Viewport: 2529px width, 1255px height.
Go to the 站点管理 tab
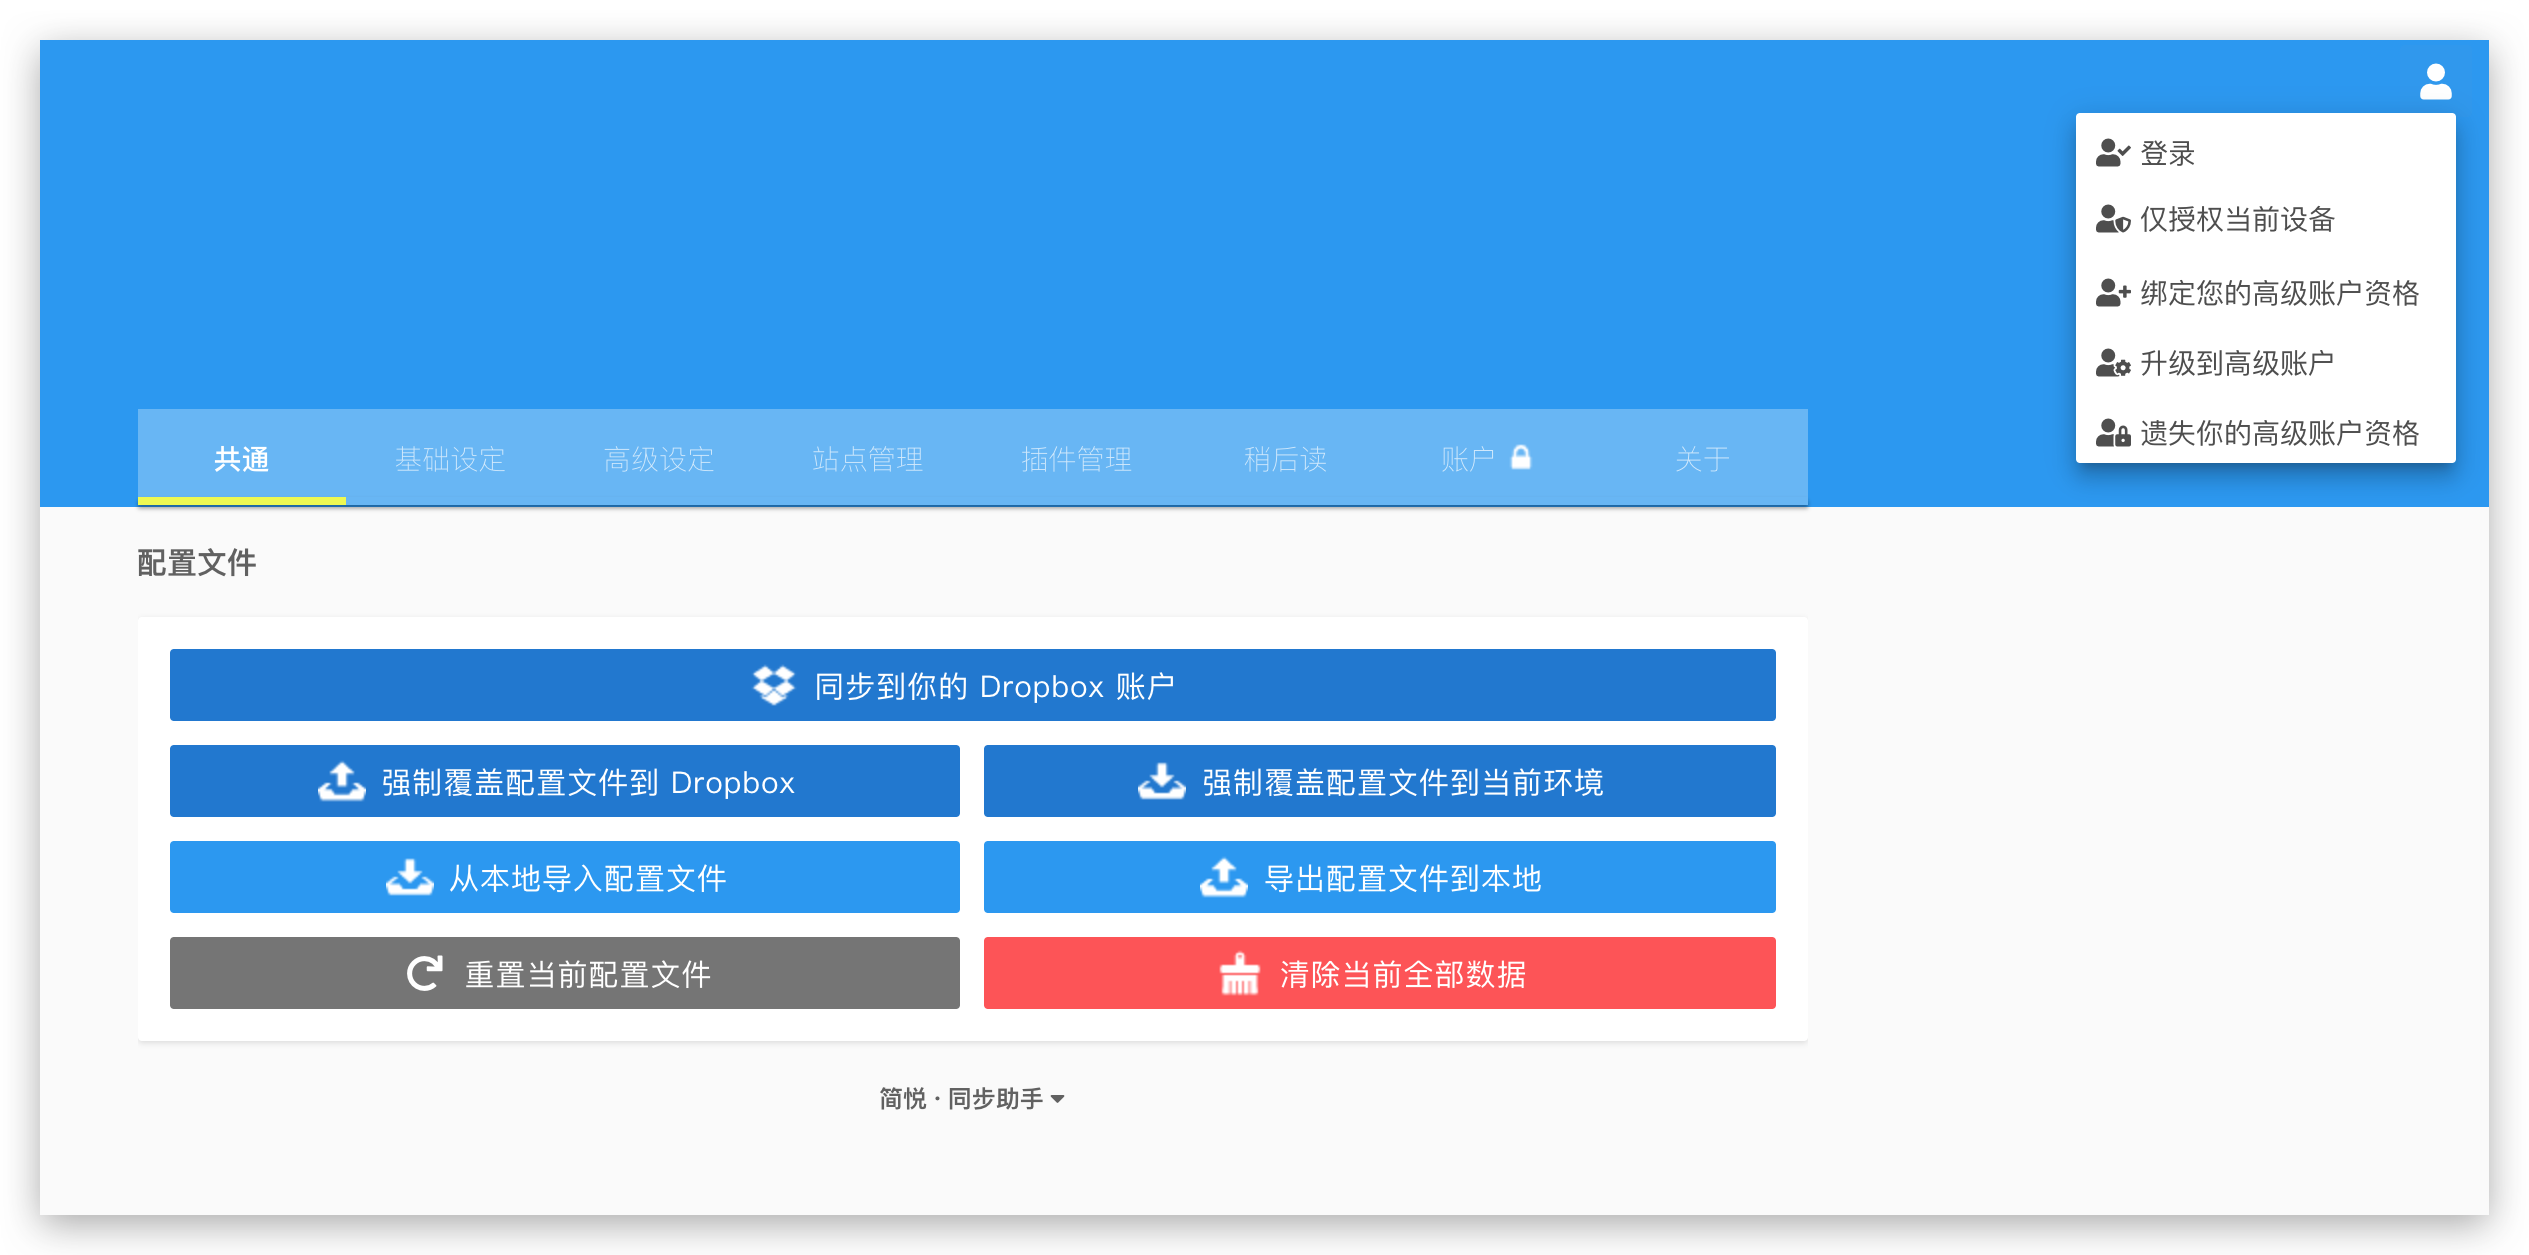coord(868,458)
